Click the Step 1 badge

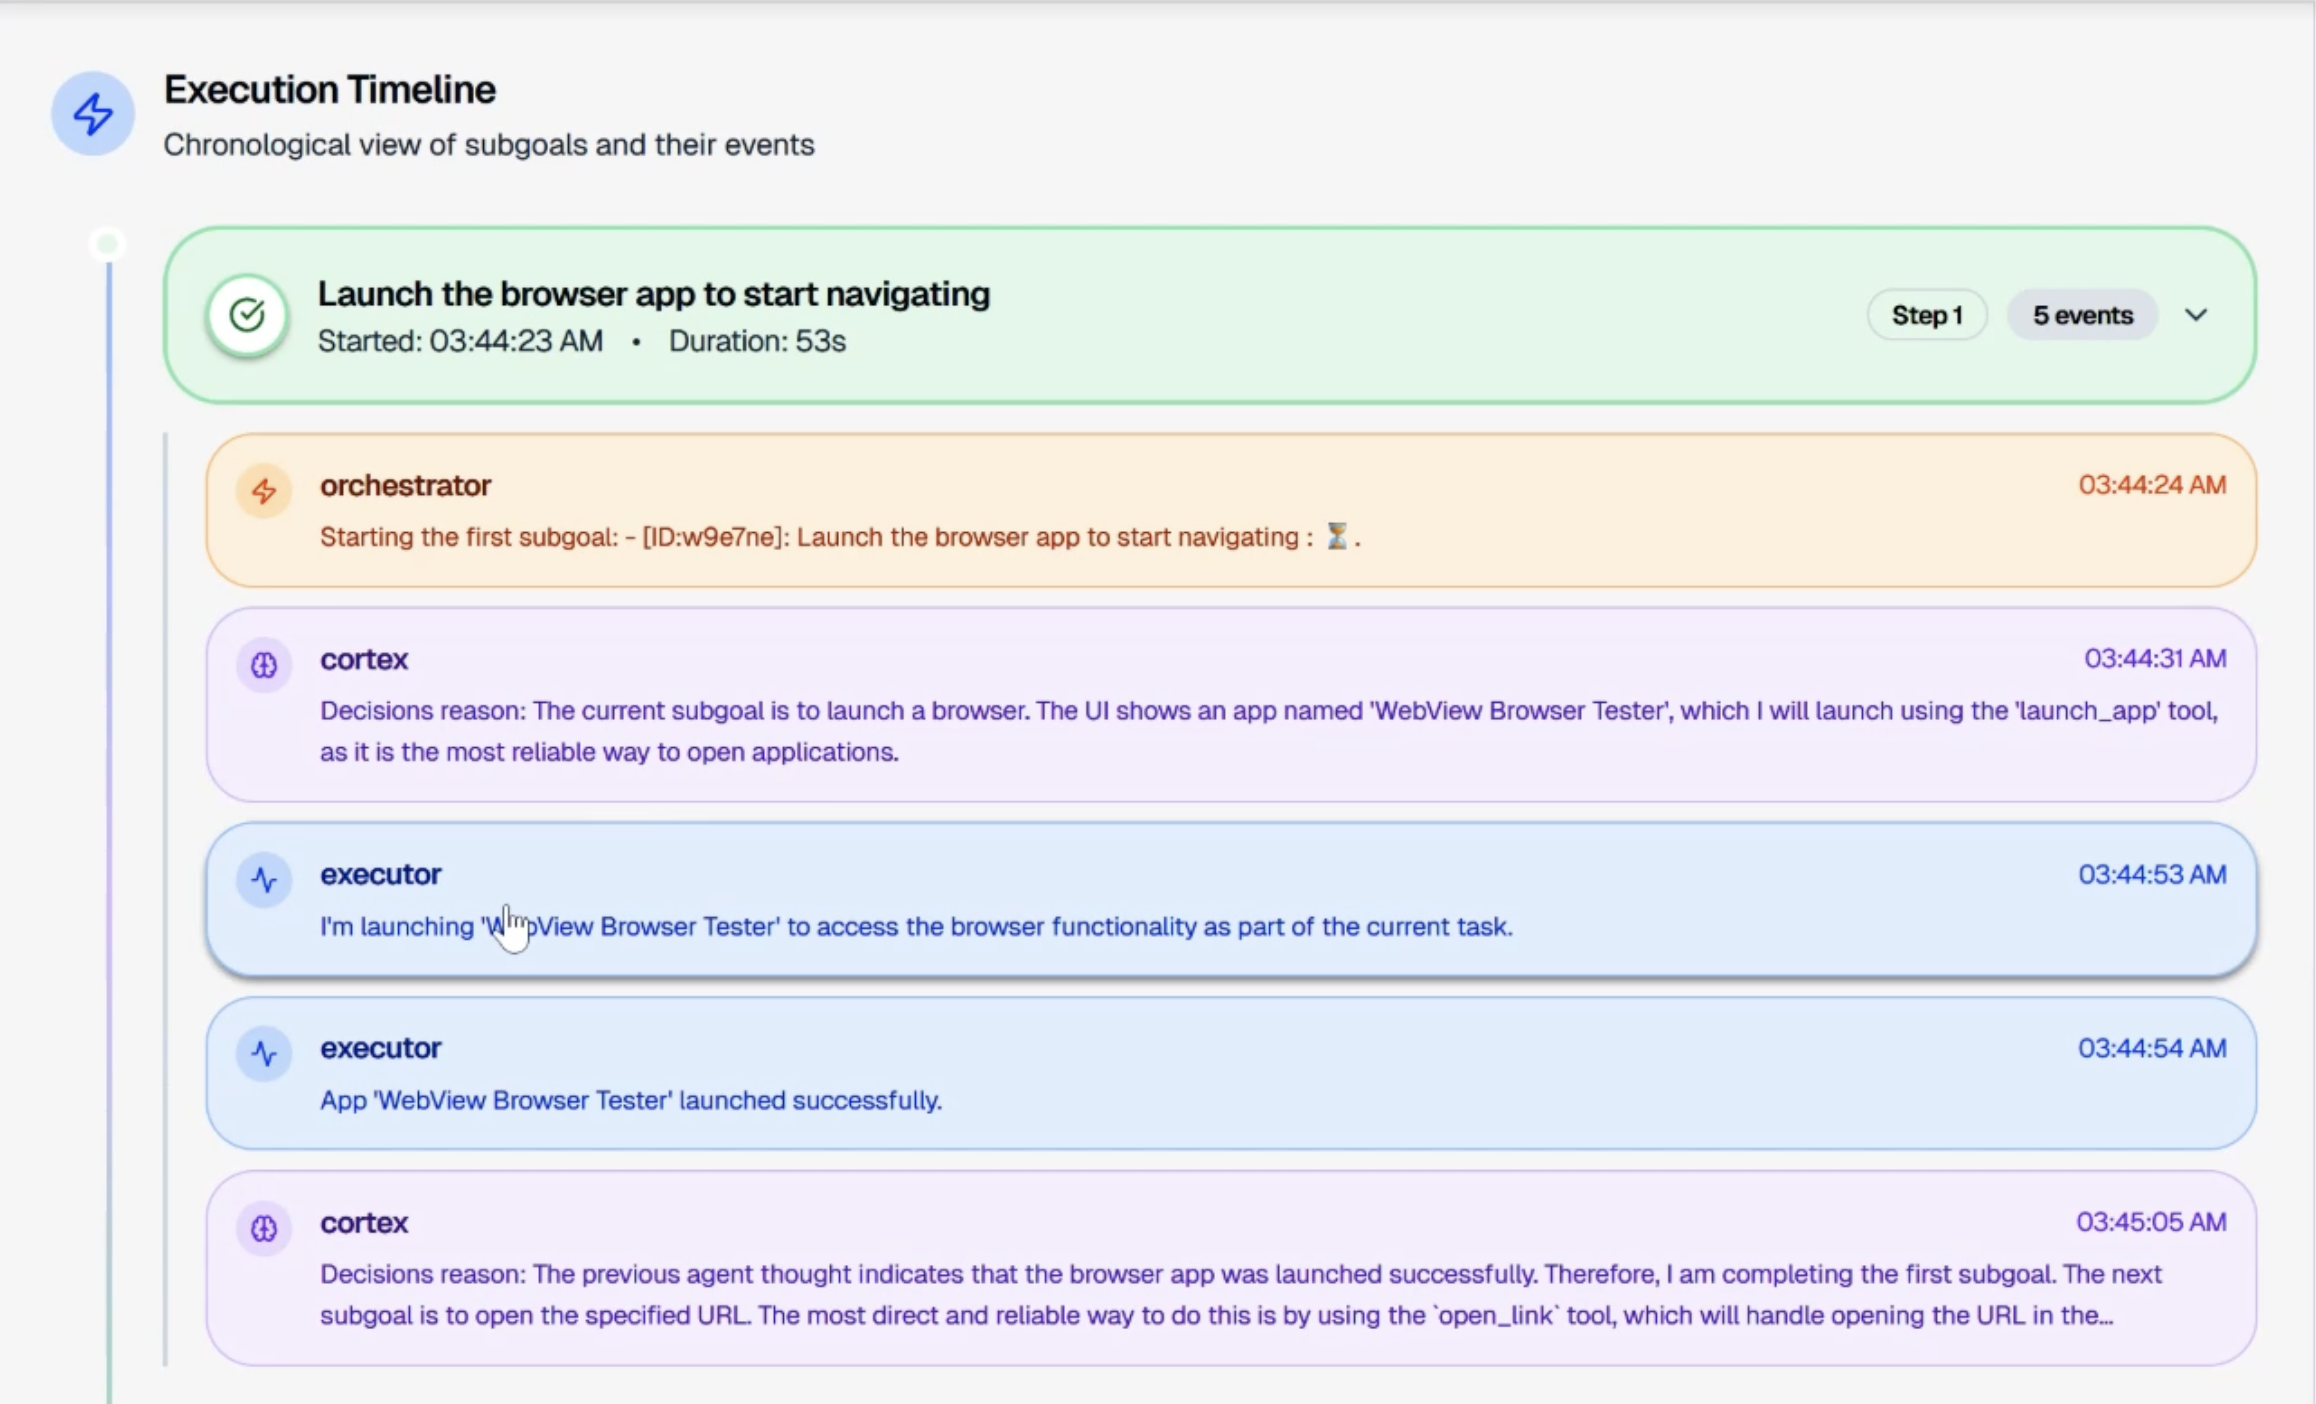pos(1927,315)
